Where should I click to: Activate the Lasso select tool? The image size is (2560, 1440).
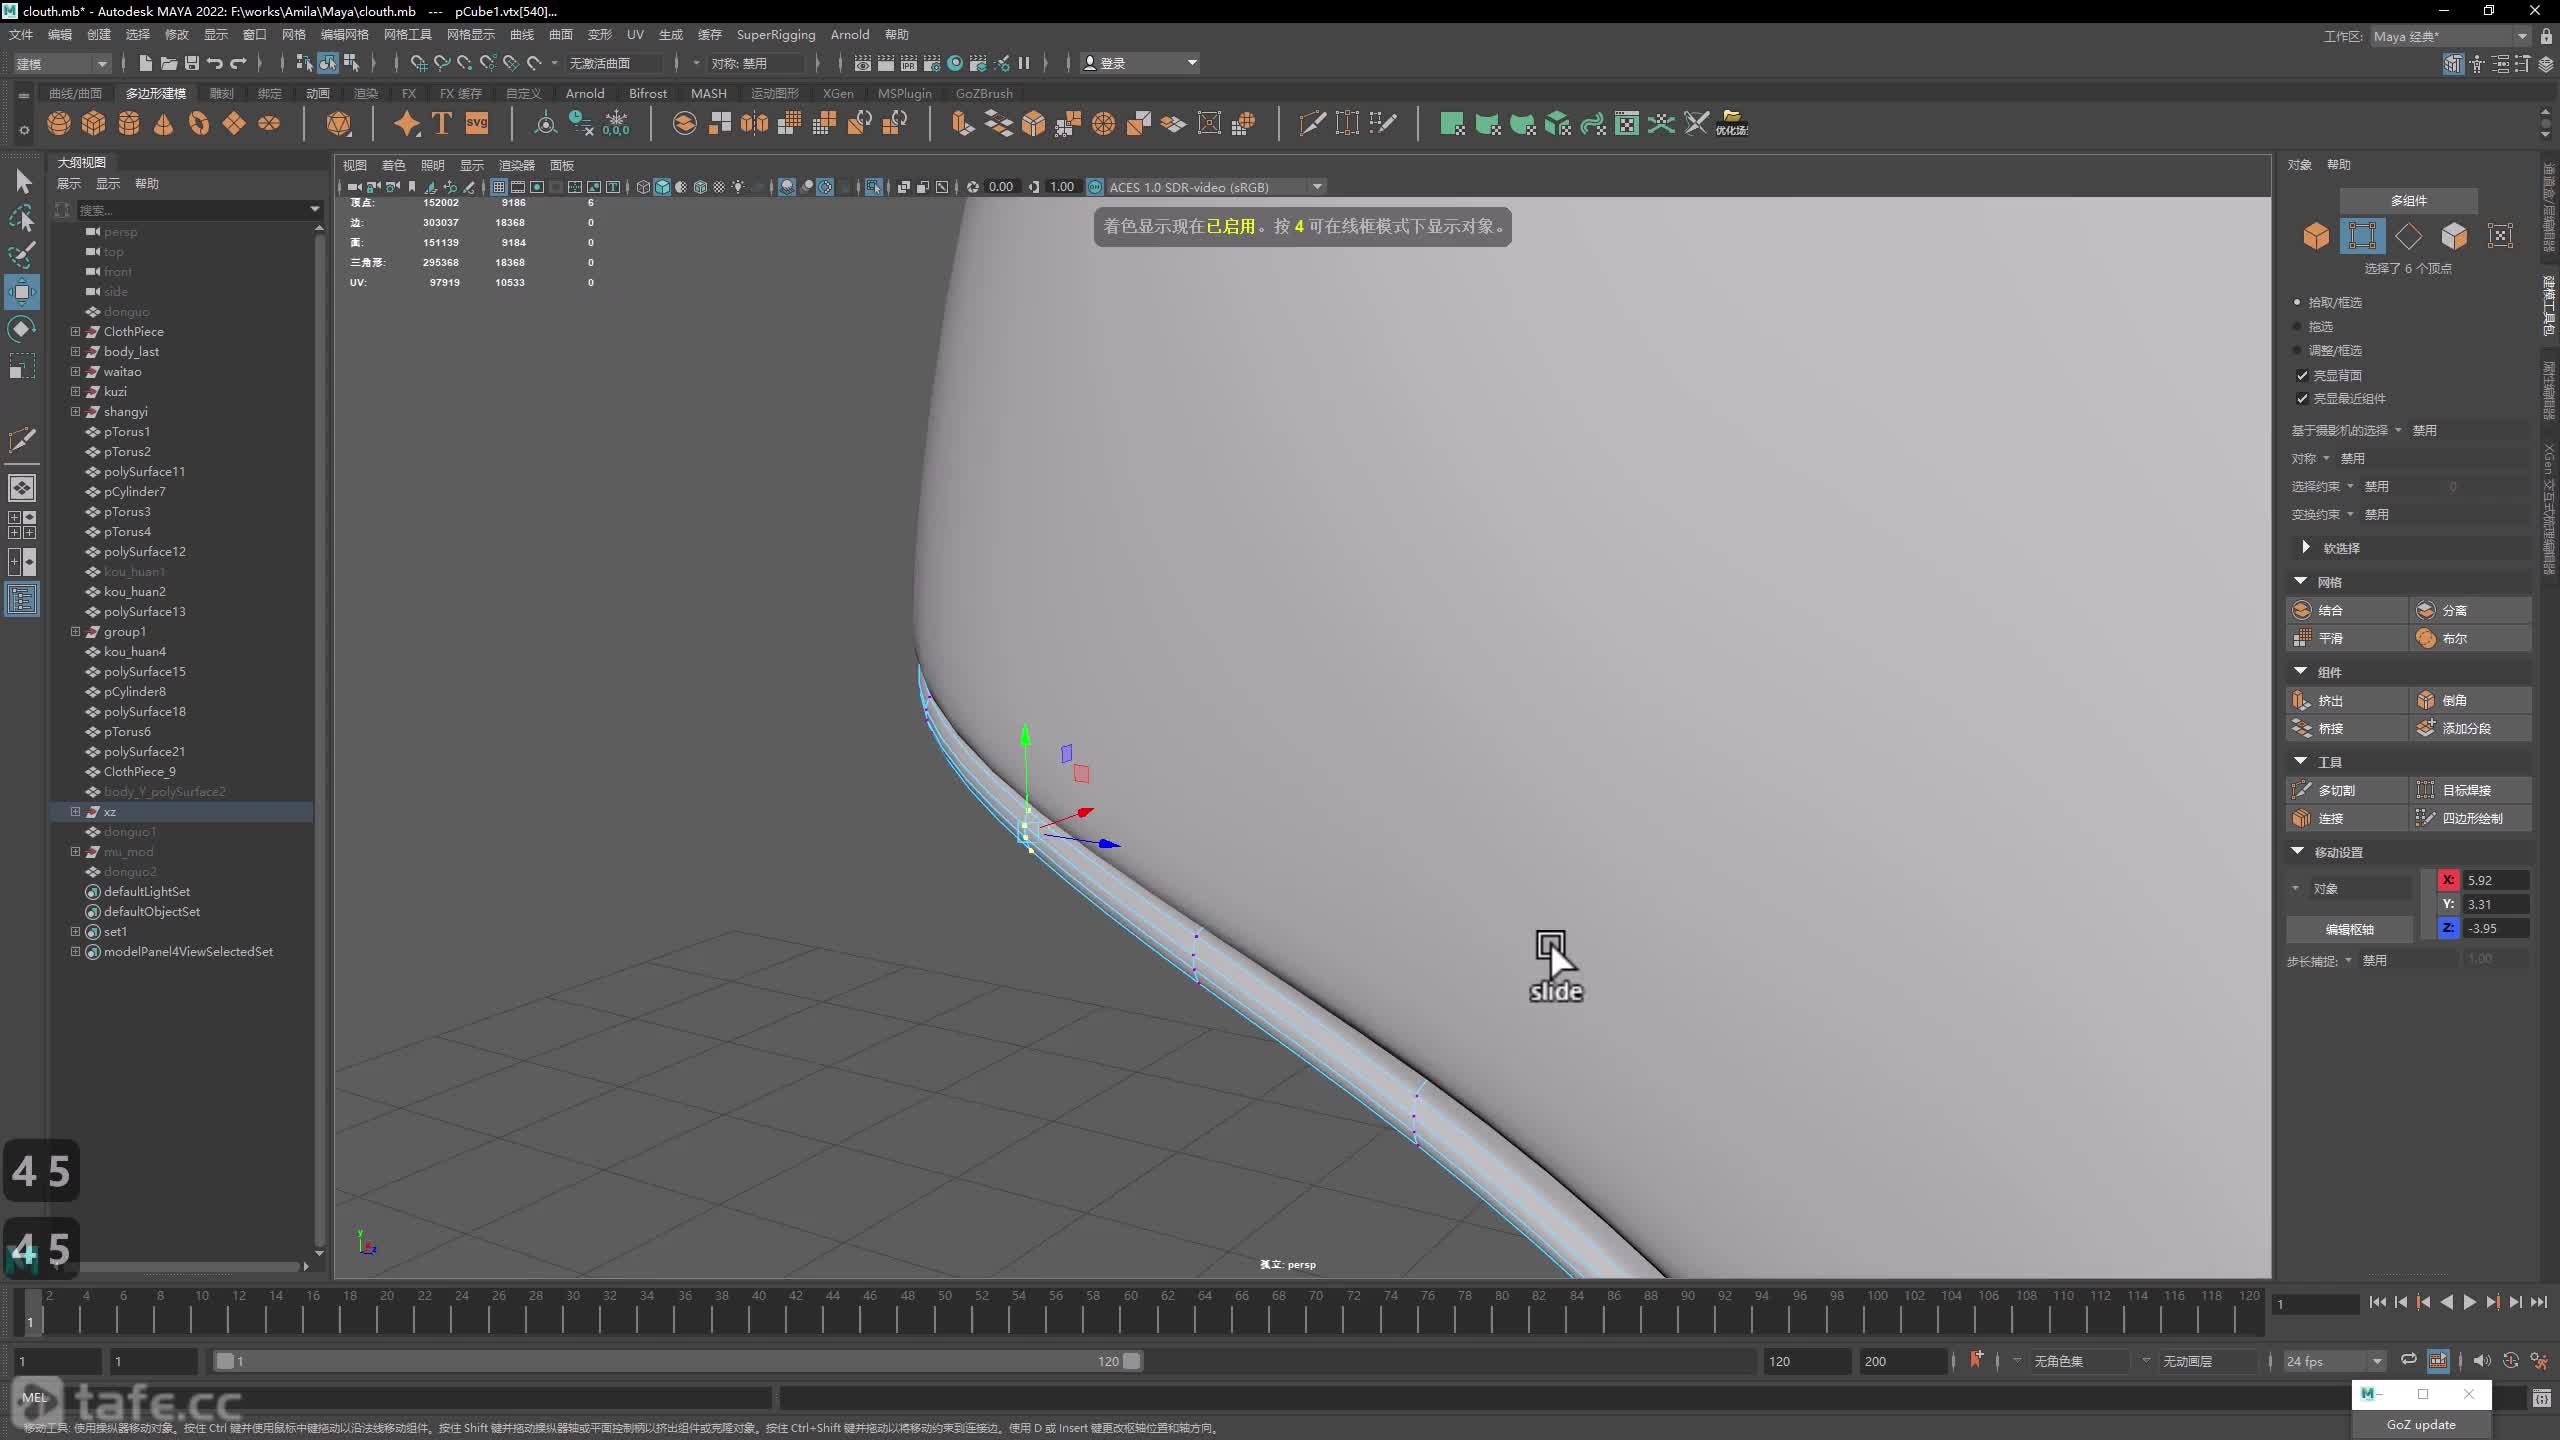[x=22, y=218]
